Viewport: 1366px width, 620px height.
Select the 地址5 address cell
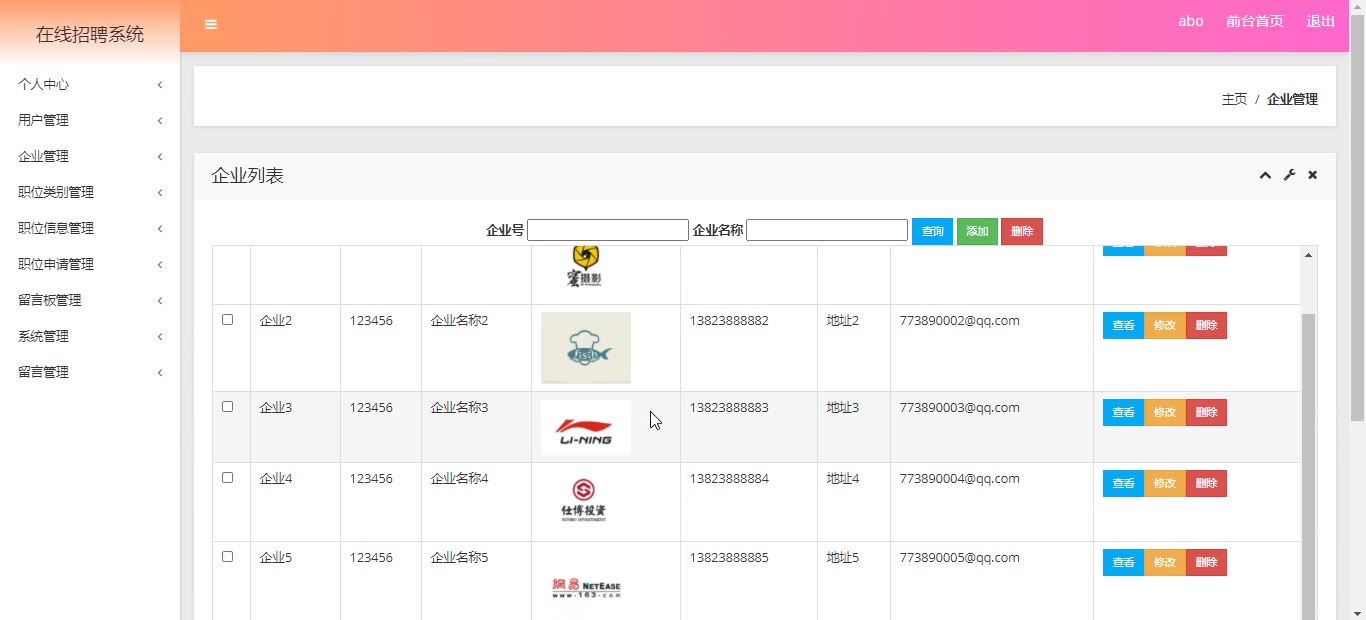[843, 558]
